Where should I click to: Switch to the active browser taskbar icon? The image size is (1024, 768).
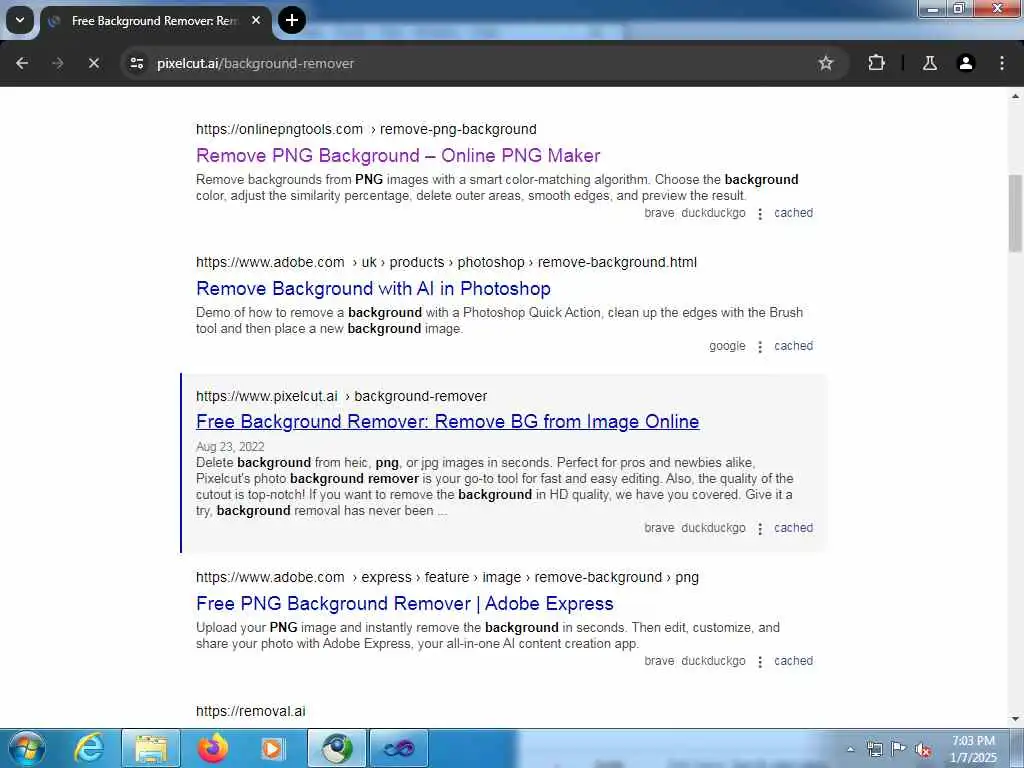pyautogui.click(x=336, y=748)
